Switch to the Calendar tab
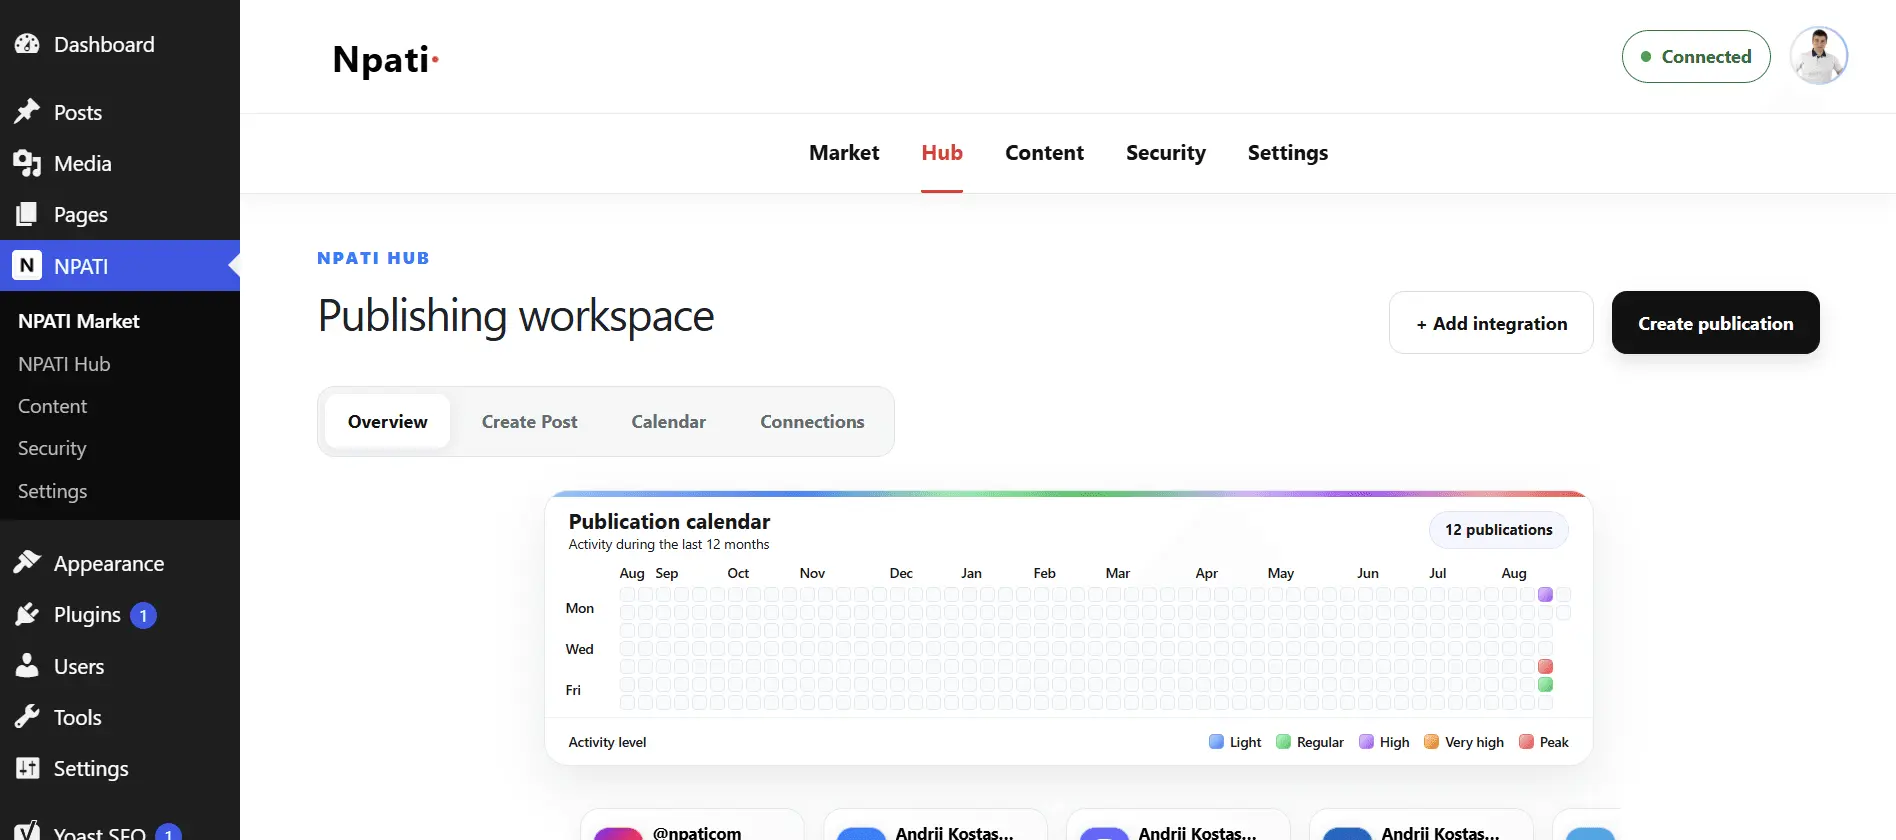 pos(669,422)
